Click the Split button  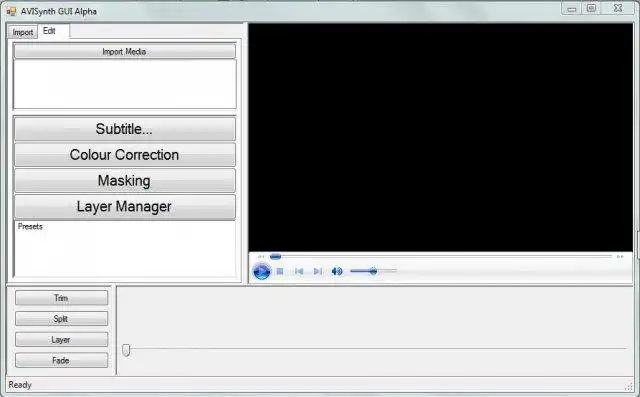pos(62,319)
